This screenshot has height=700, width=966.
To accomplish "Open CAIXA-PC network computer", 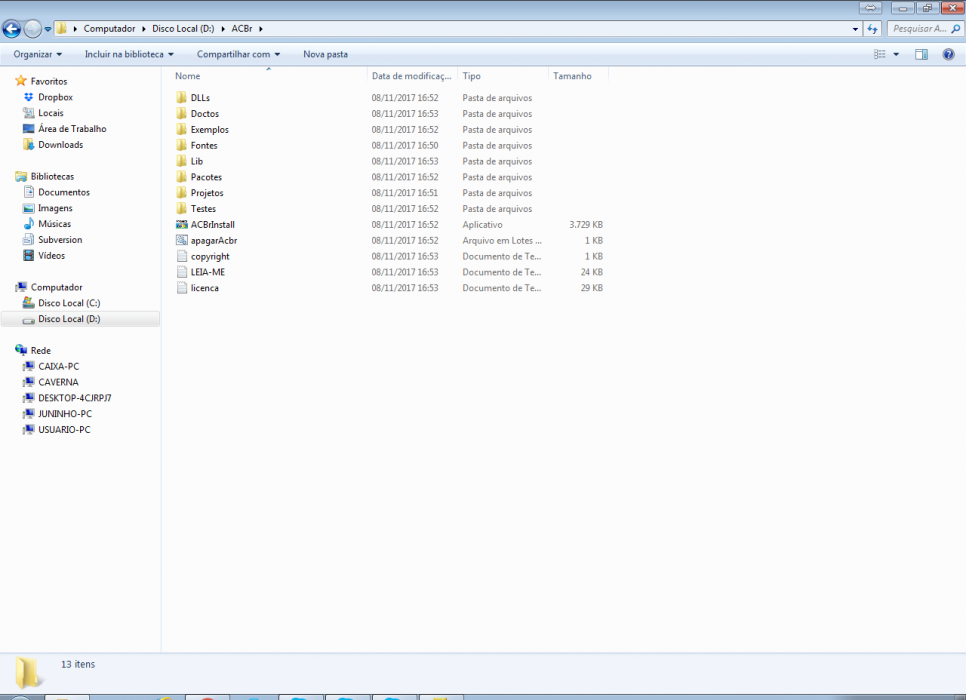I will click(x=59, y=367).
